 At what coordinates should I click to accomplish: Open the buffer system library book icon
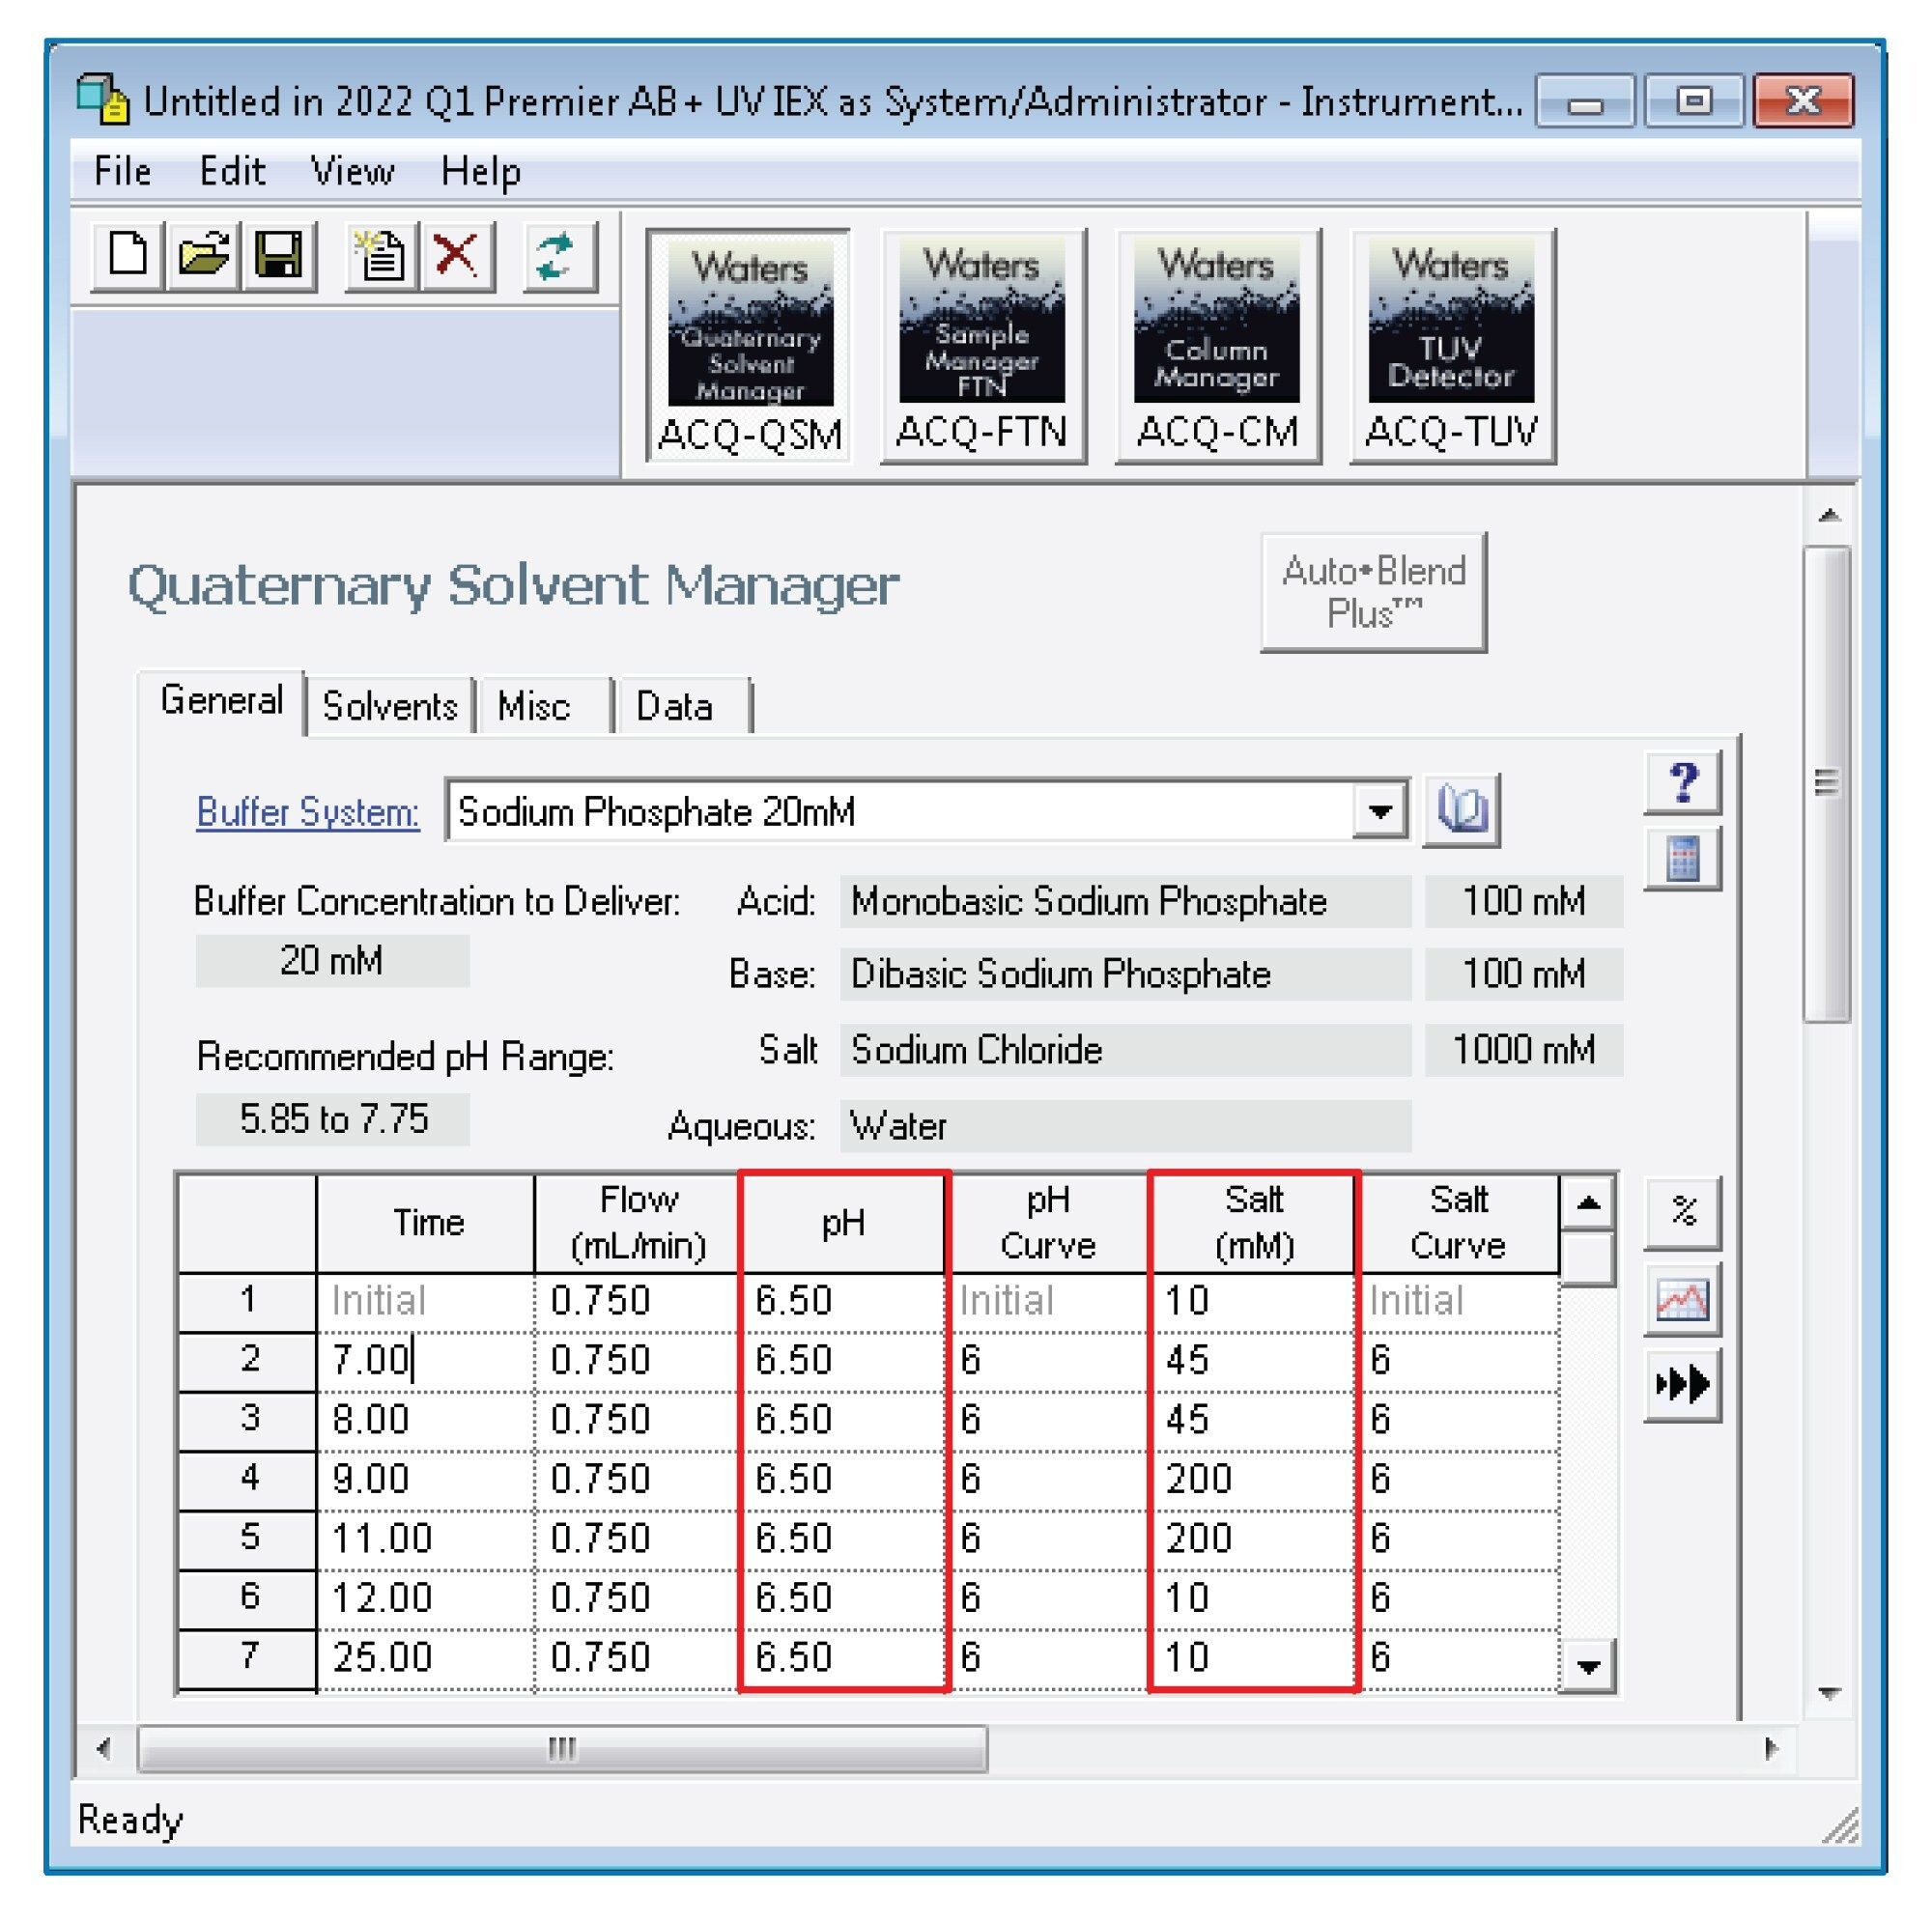1461,810
